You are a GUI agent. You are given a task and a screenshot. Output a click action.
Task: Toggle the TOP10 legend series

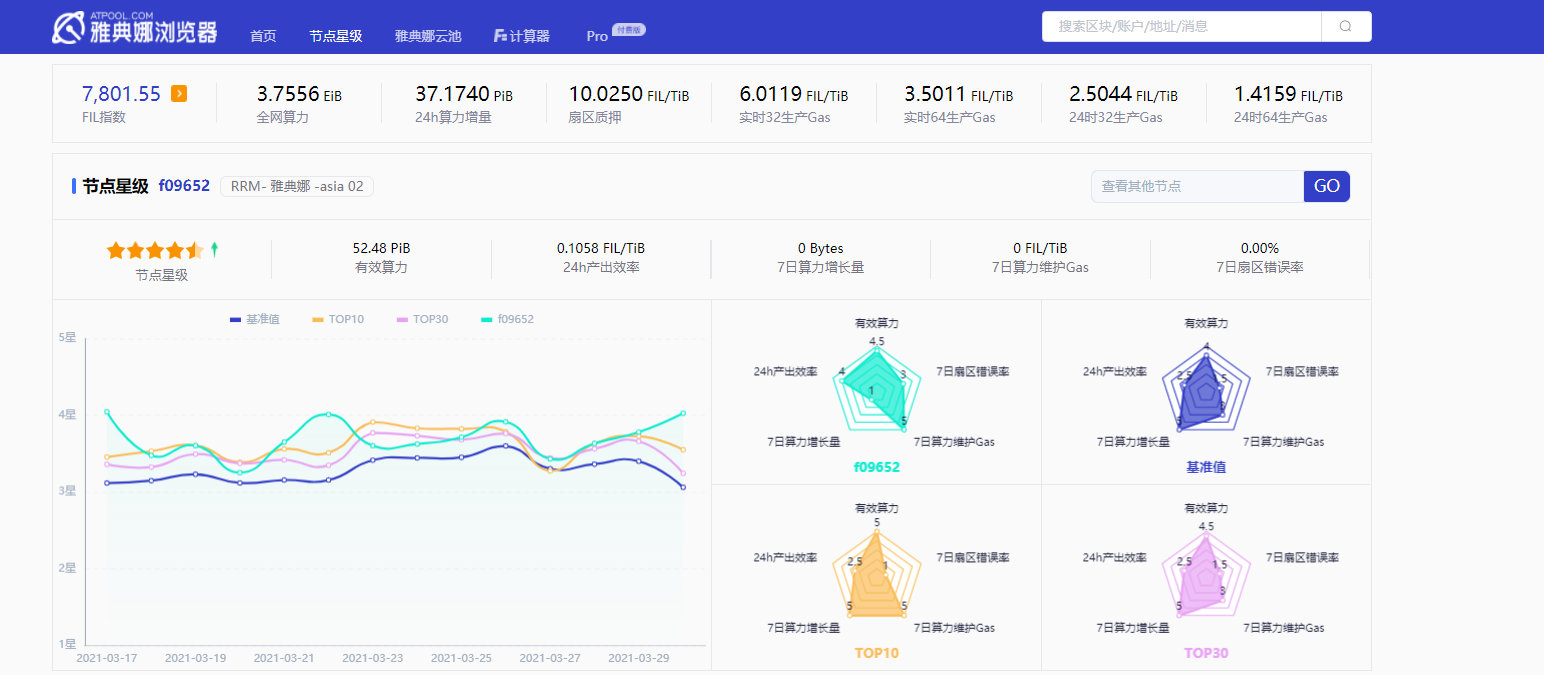tap(338, 319)
